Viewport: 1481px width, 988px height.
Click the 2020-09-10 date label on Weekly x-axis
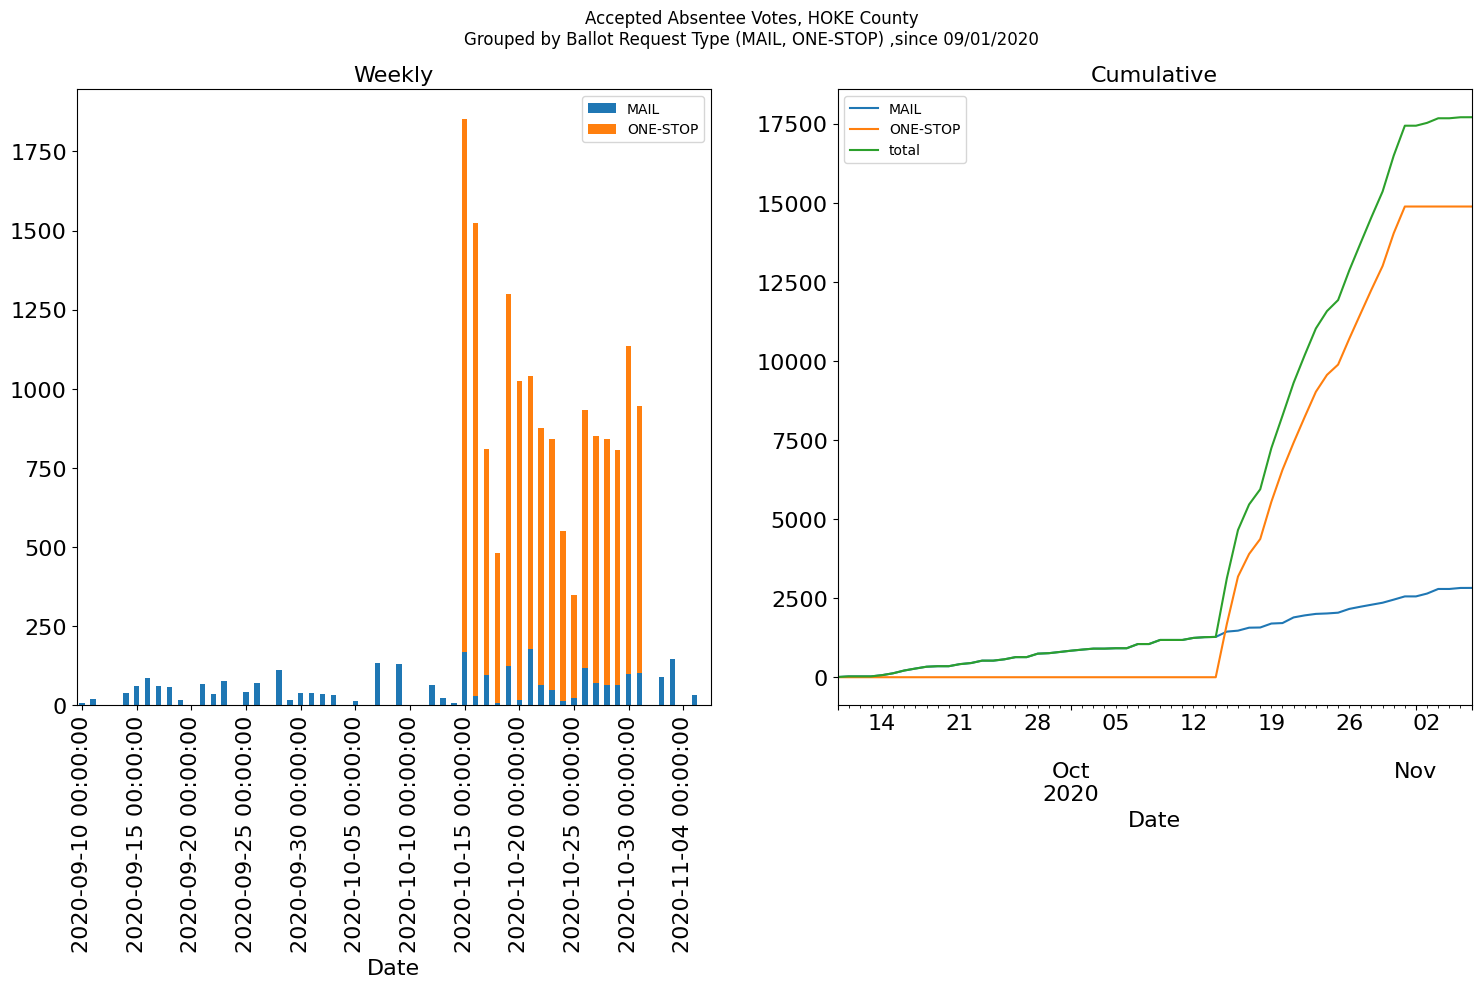[80, 834]
